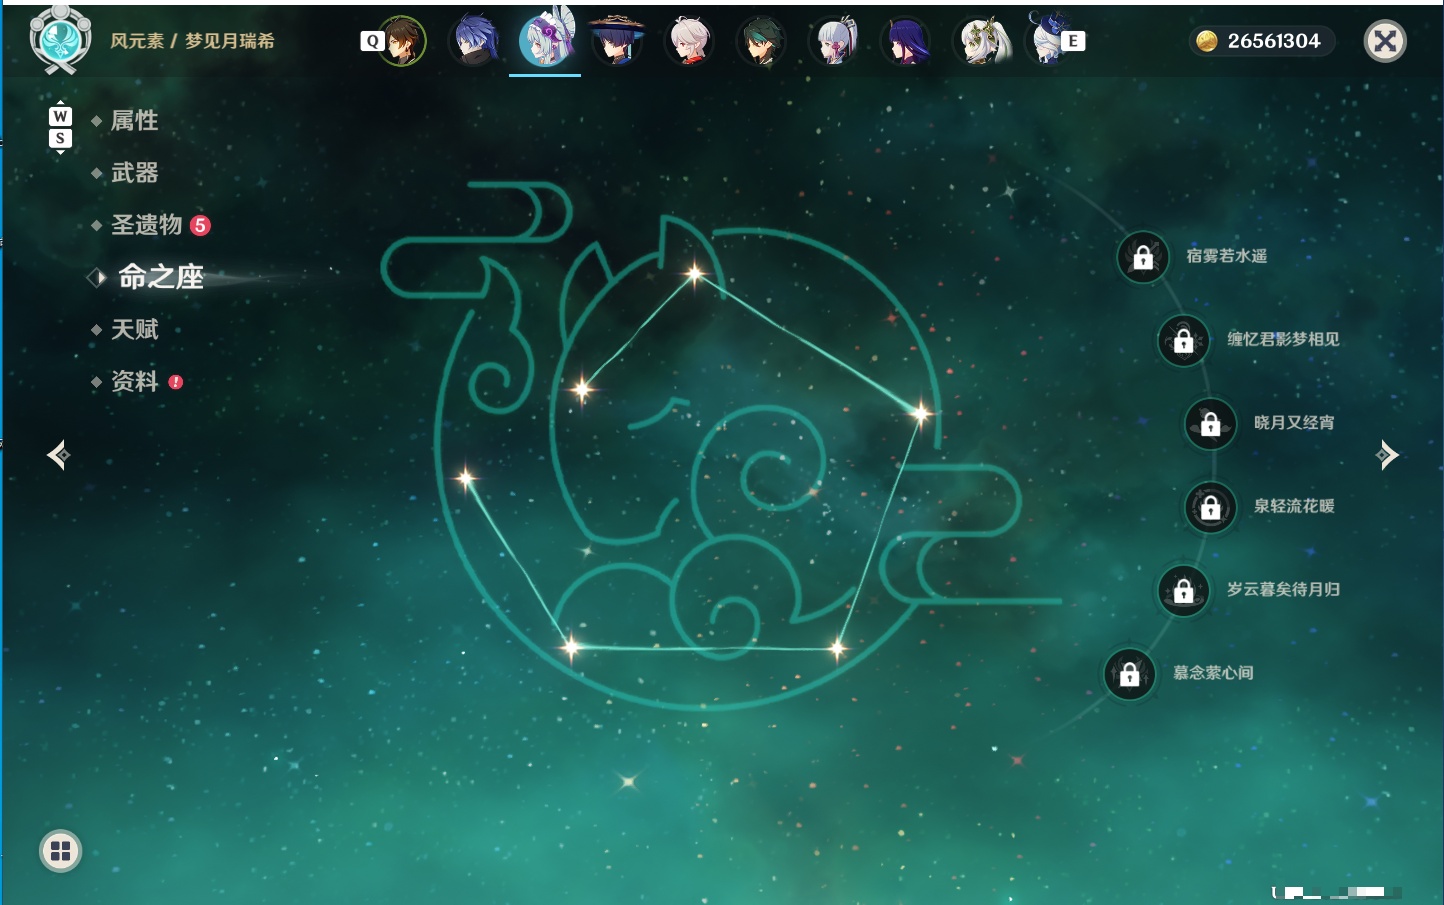Image resolution: width=1444 pixels, height=905 pixels.
Task: Select the locked 慕念萦心间 constellation node
Action: (x=1130, y=674)
